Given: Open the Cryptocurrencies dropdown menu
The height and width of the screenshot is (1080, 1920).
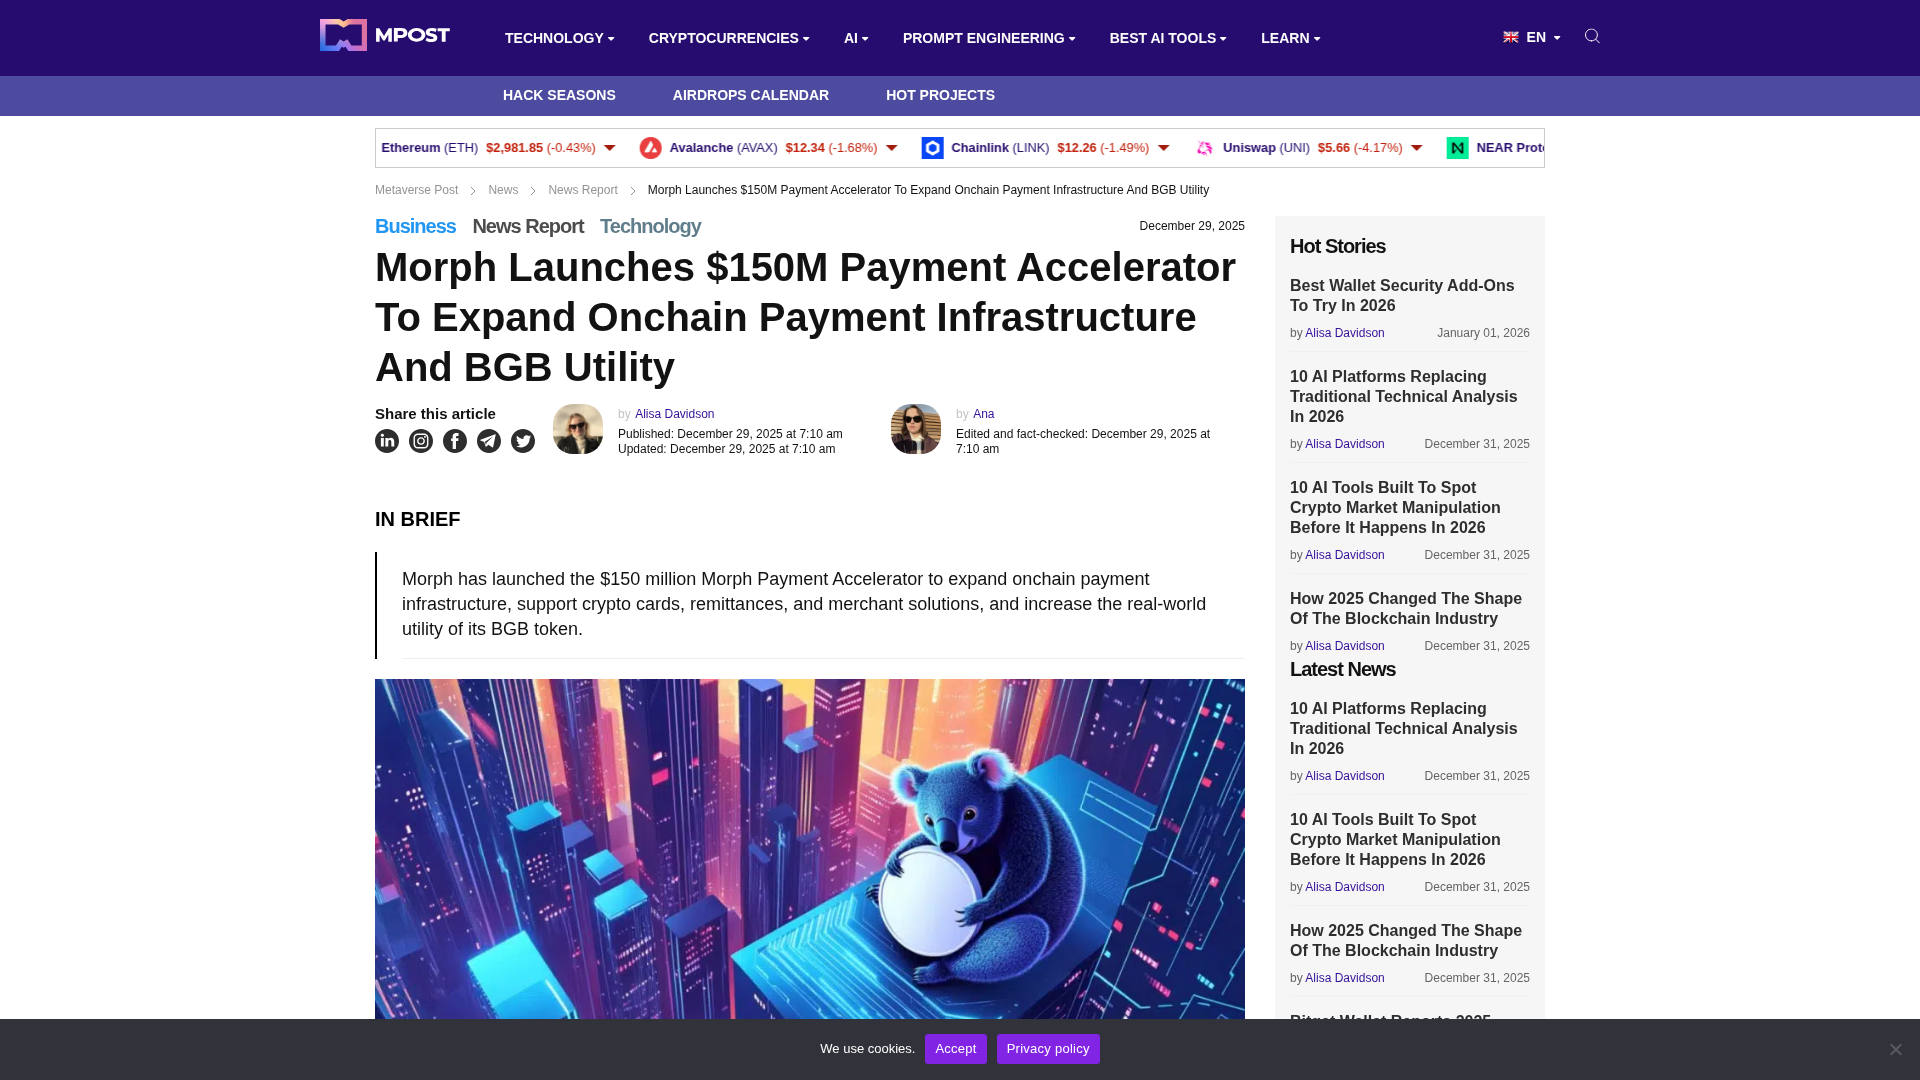Looking at the screenshot, I should (x=728, y=38).
